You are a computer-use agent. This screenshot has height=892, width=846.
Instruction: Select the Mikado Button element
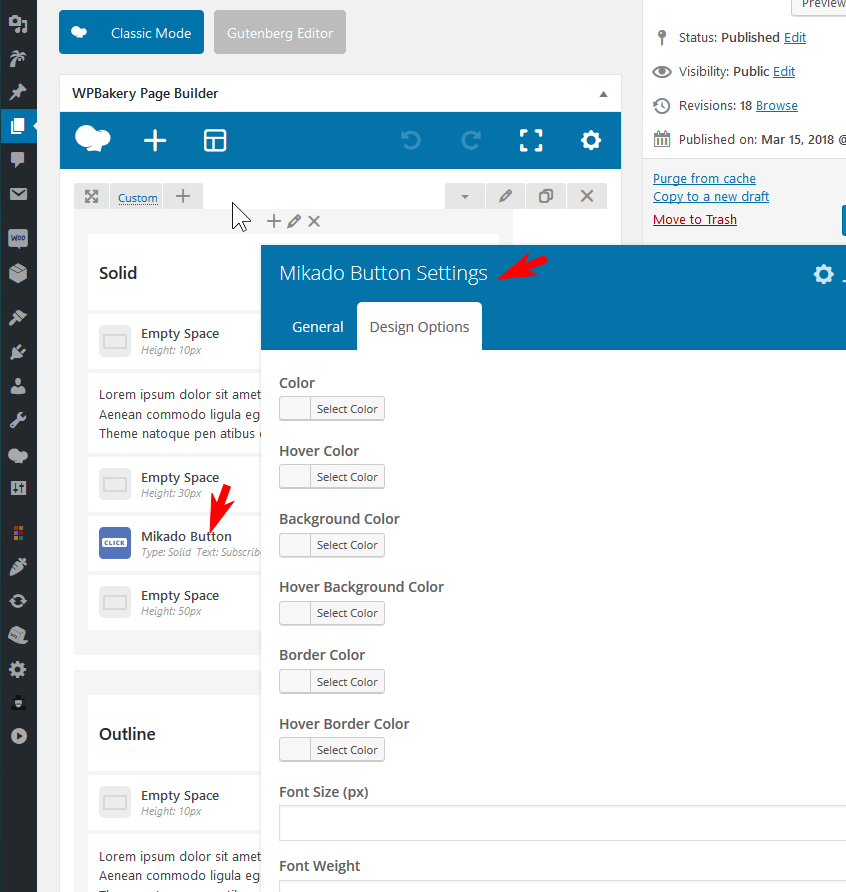[175, 543]
